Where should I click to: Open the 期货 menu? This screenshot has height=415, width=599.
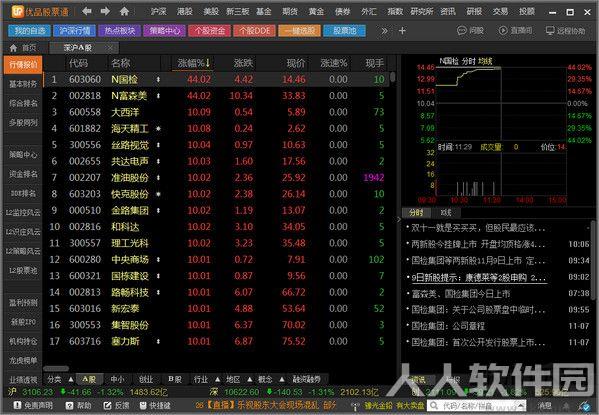[290, 11]
